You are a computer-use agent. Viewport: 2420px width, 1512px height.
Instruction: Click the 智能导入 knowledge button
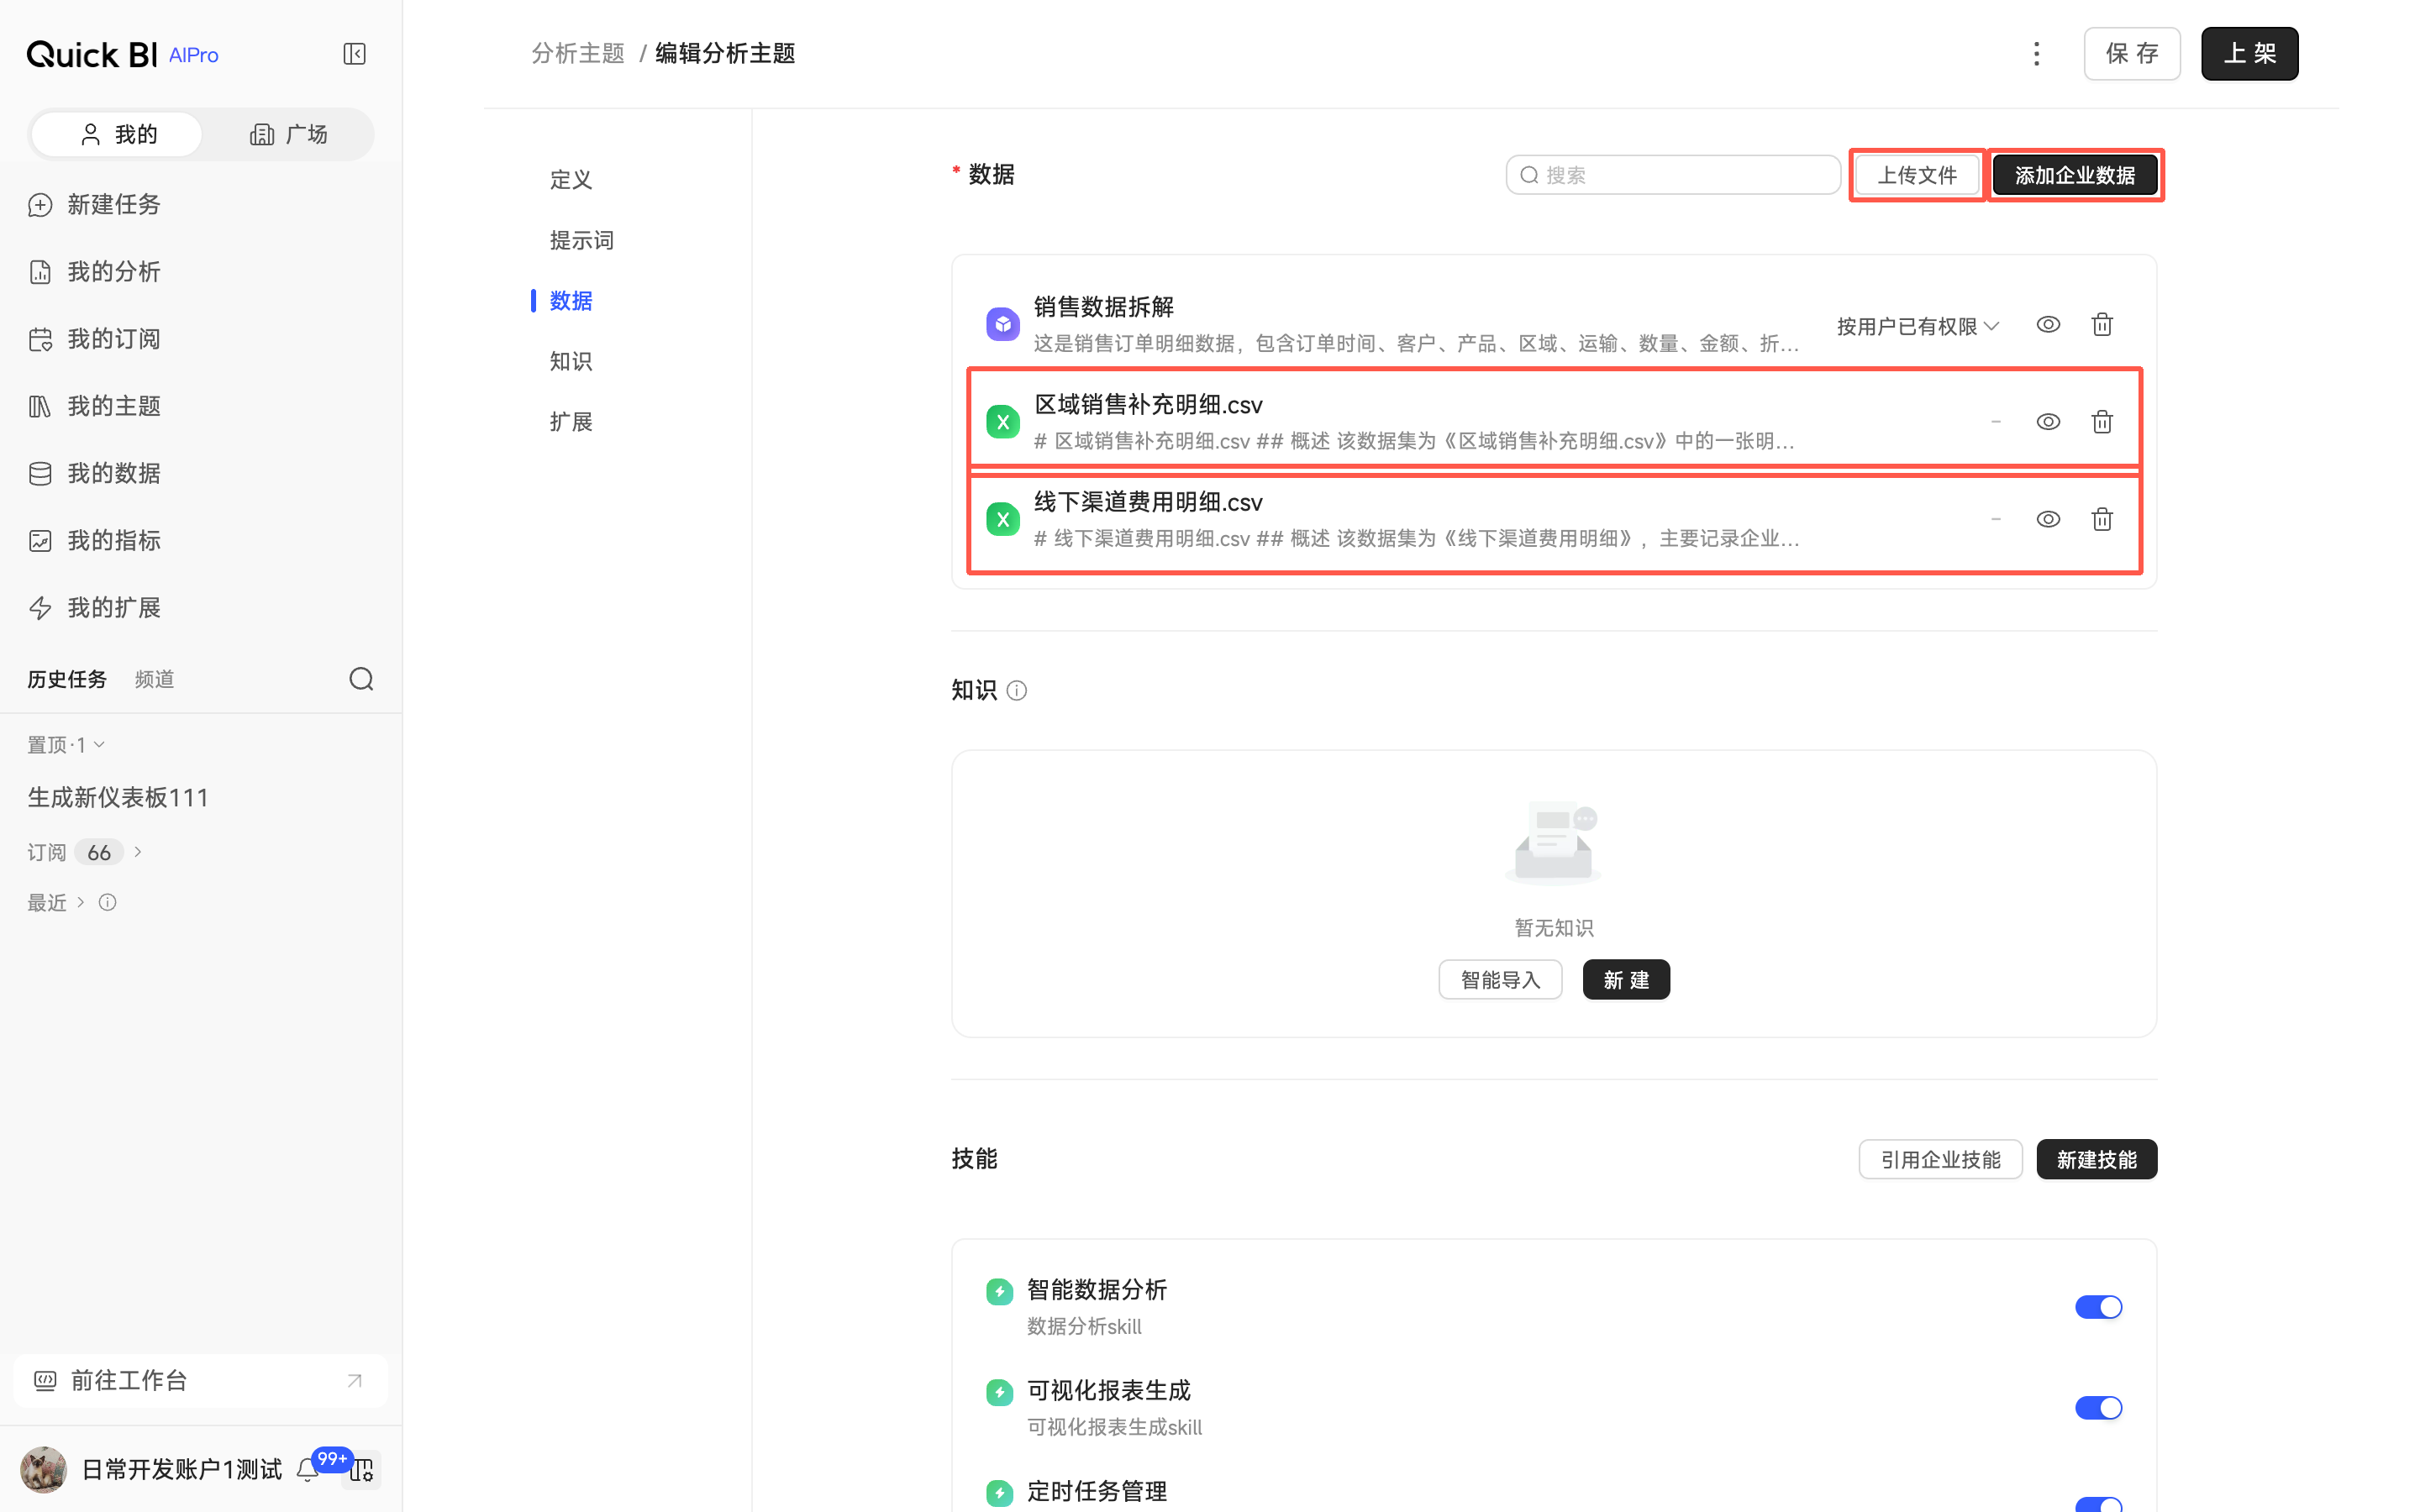point(1500,980)
